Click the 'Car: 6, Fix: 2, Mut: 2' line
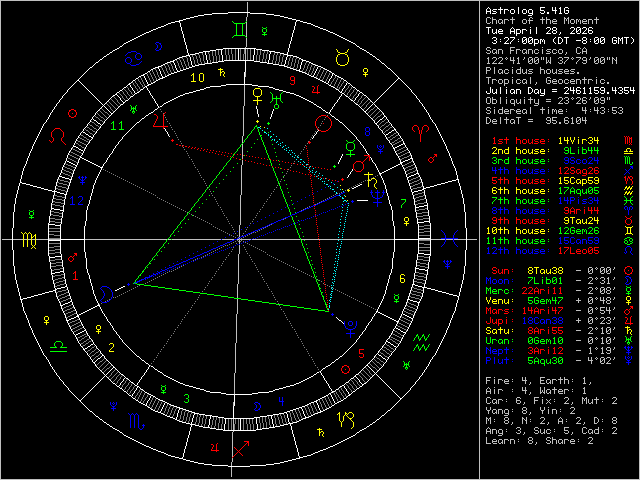 click(x=551, y=401)
